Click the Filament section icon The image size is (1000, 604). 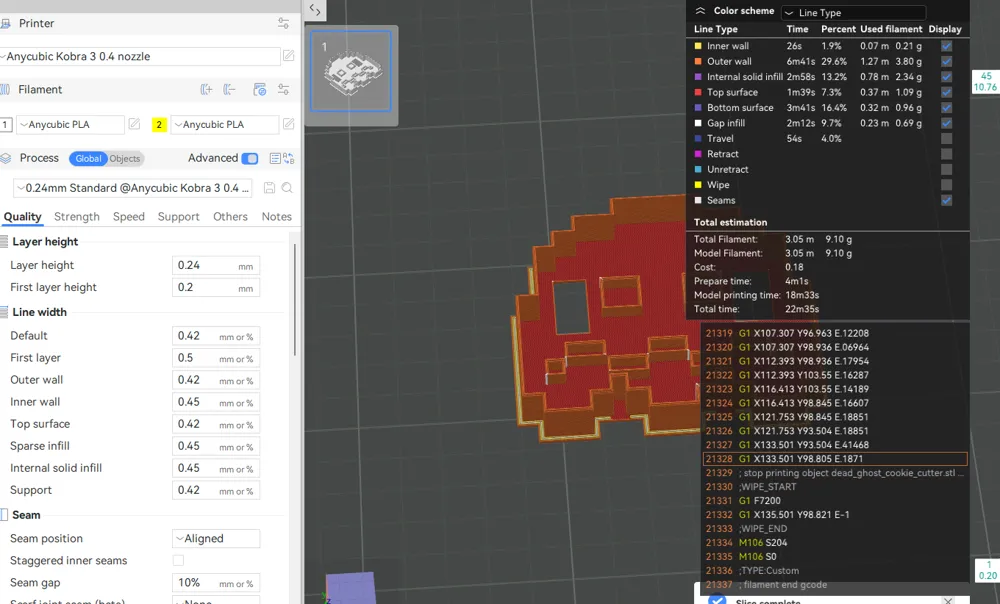(x=4, y=90)
